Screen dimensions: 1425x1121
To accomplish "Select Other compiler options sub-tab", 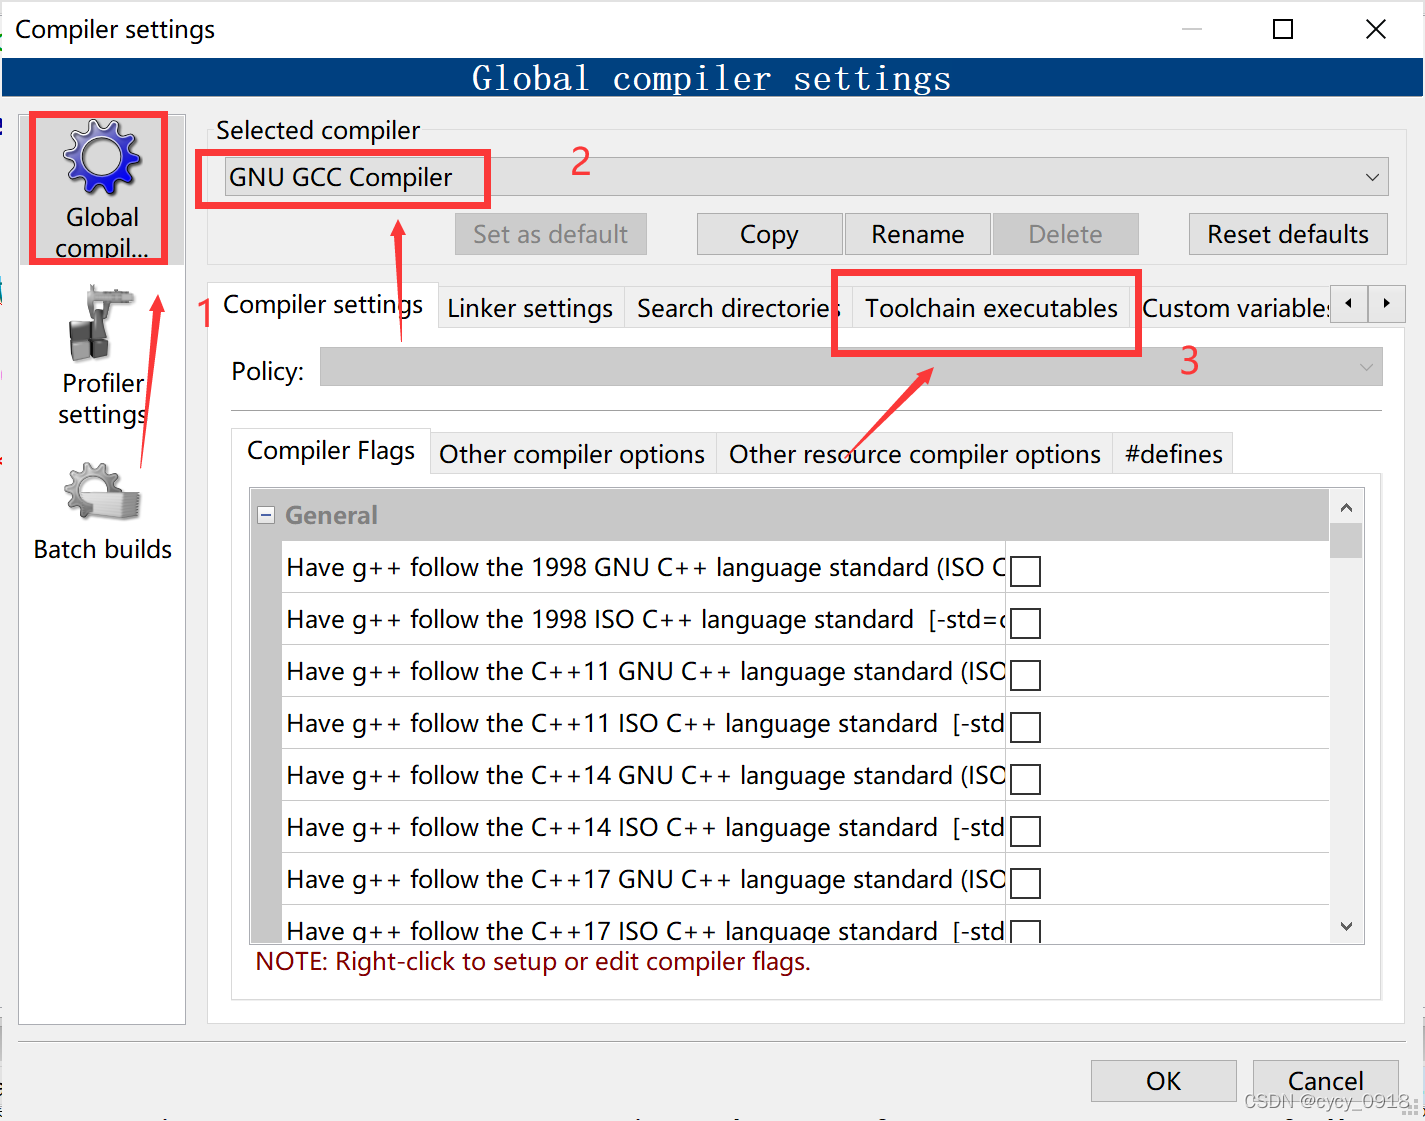I will (x=572, y=454).
